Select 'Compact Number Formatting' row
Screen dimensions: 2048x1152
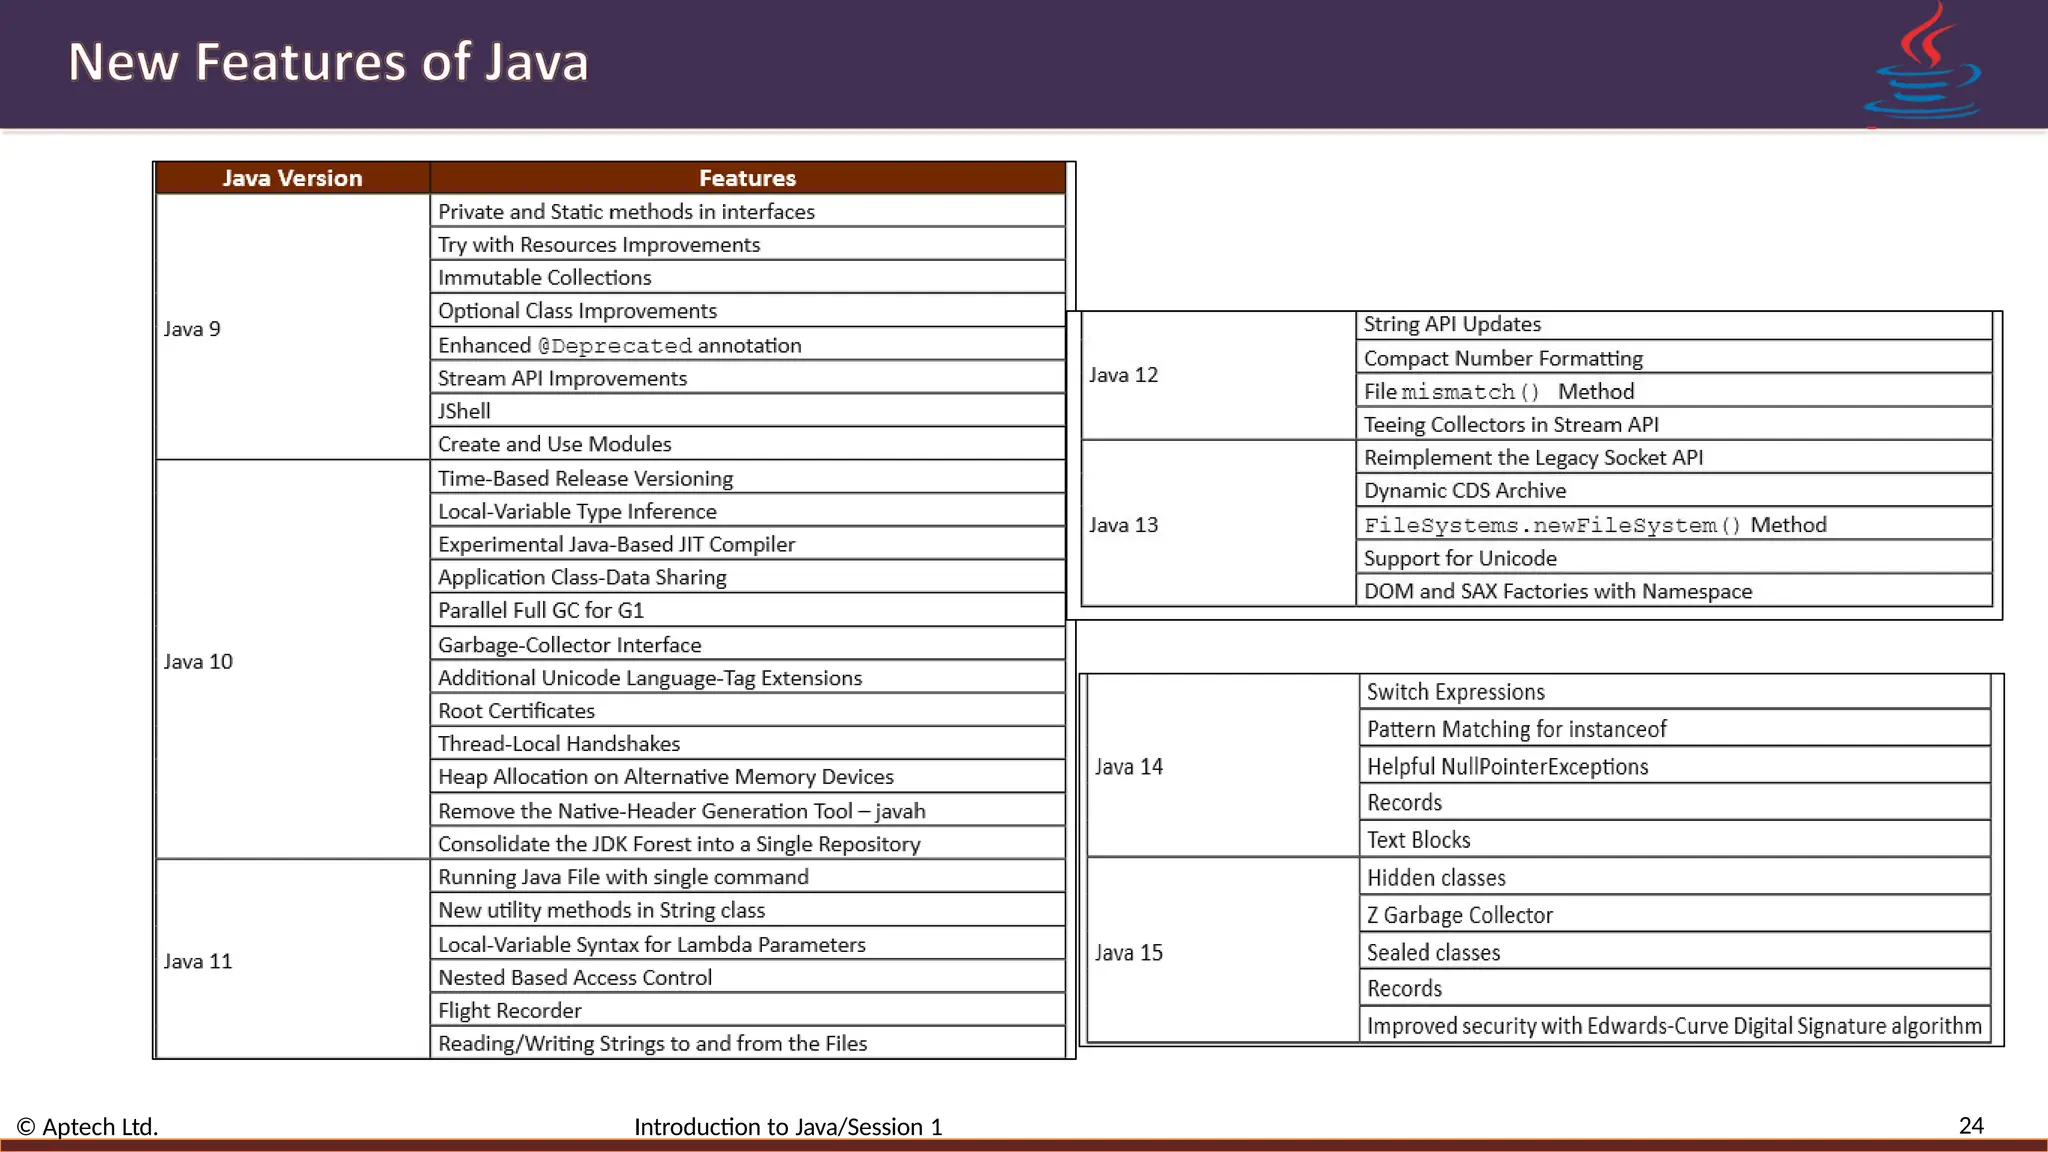[1503, 358]
